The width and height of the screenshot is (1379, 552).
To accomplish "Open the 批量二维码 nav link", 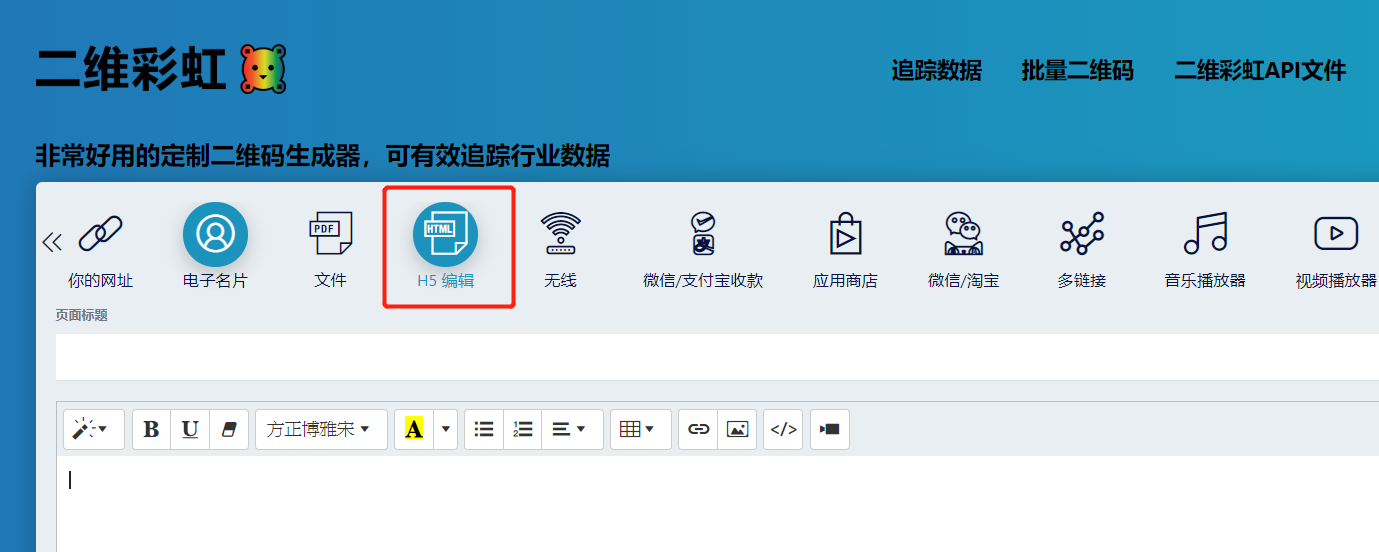I will pyautogui.click(x=1078, y=71).
